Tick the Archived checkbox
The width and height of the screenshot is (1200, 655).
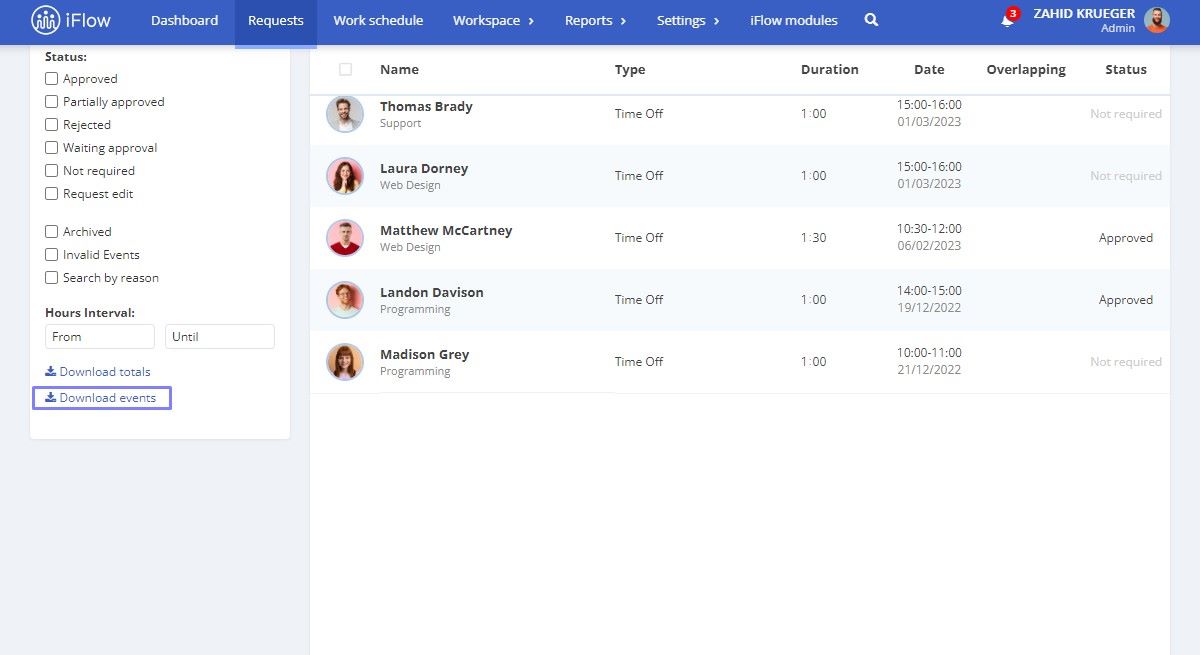pyautogui.click(x=52, y=232)
